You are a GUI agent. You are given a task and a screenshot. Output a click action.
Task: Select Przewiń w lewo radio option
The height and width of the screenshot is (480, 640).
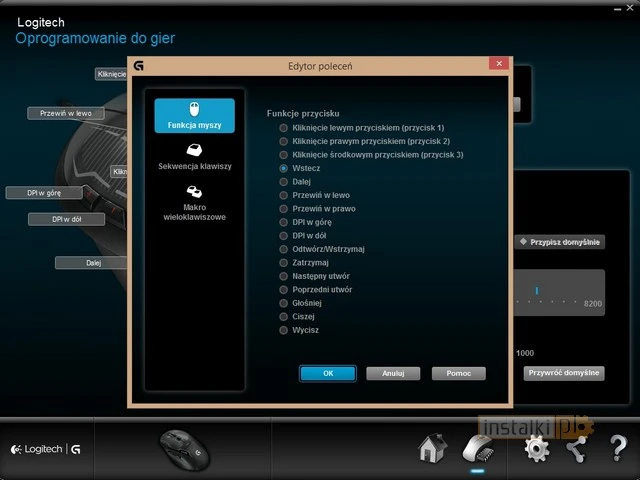click(x=283, y=195)
